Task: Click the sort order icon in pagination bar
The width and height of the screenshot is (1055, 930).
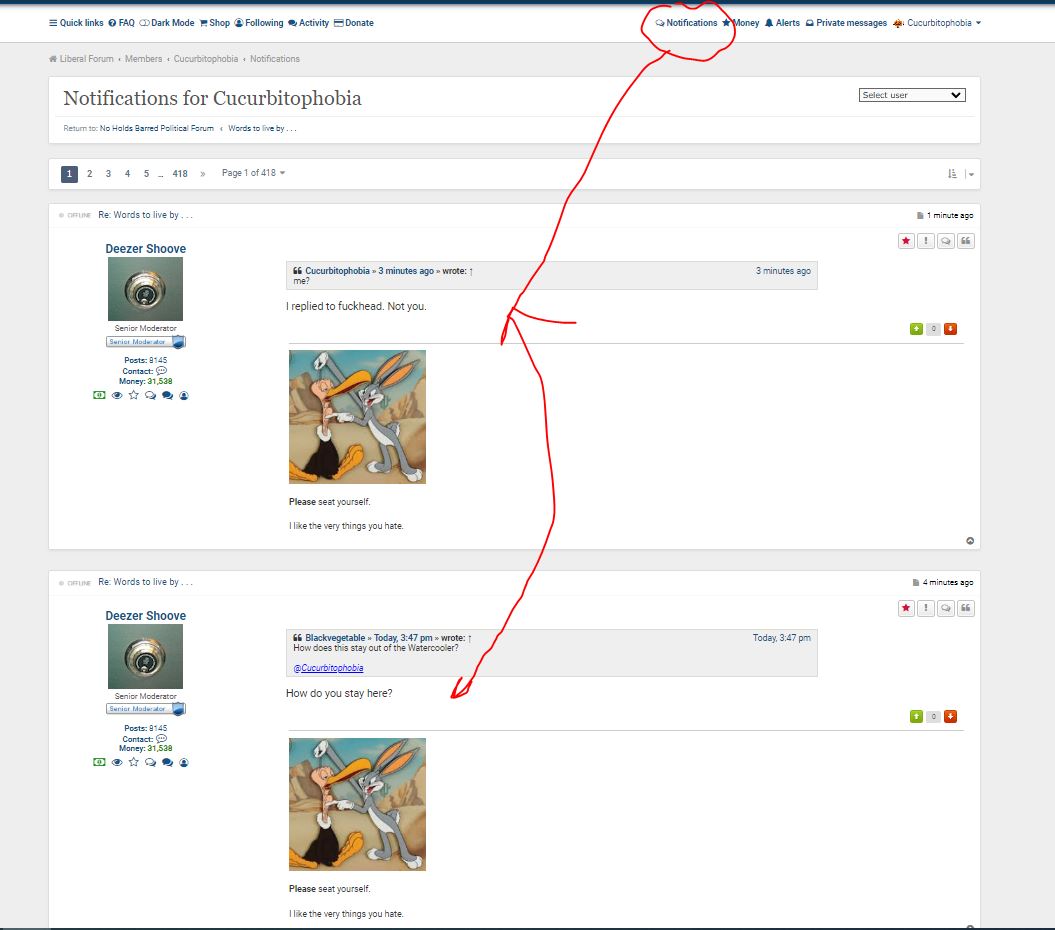Action: point(952,174)
